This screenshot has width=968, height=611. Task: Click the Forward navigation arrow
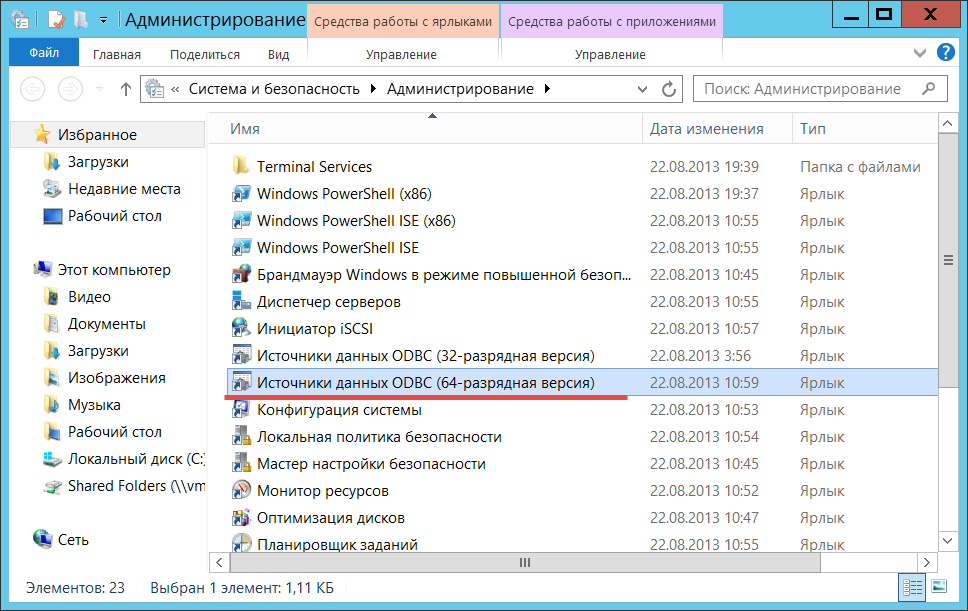point(70,89)
